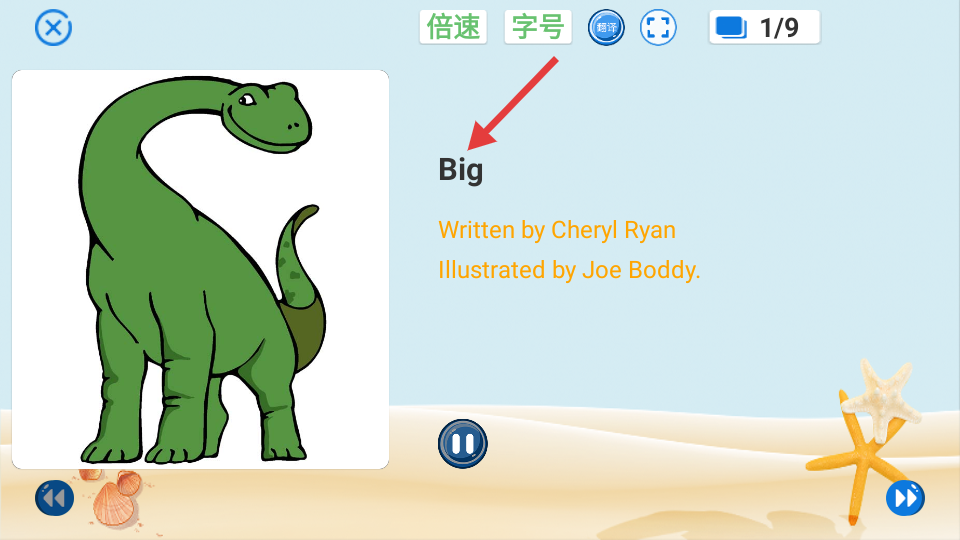Toggle the 翻译 translation button

tap(606, 28)
